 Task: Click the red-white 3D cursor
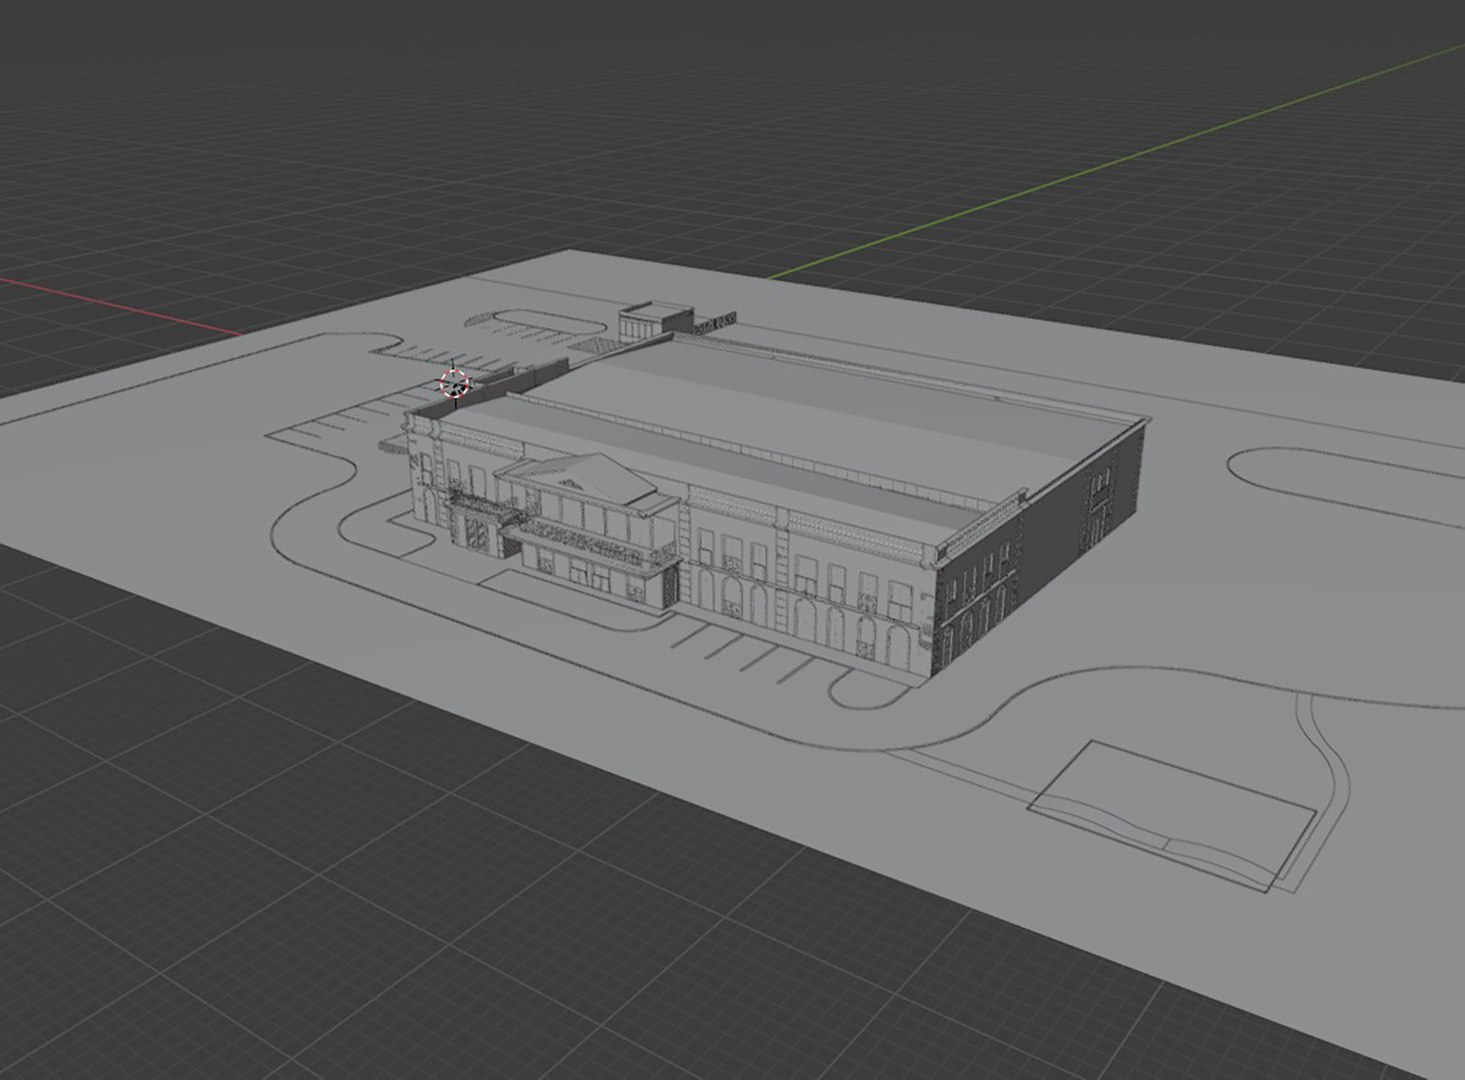tap(454, 383)
